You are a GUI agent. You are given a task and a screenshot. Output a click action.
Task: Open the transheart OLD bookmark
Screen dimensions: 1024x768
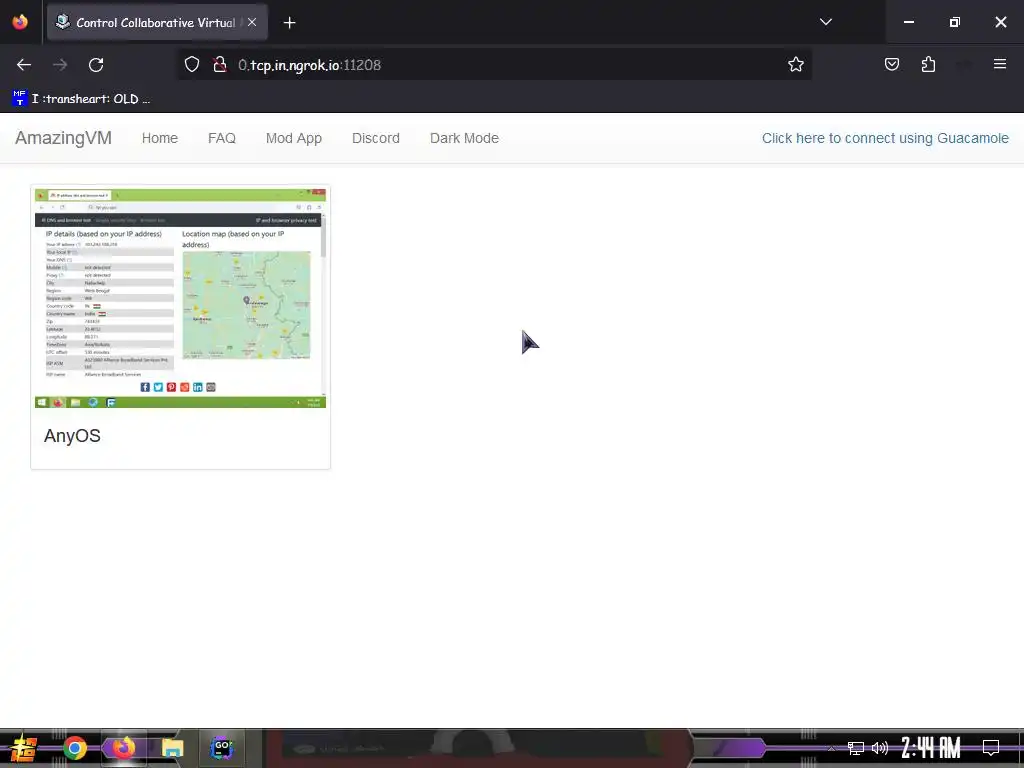81,99
